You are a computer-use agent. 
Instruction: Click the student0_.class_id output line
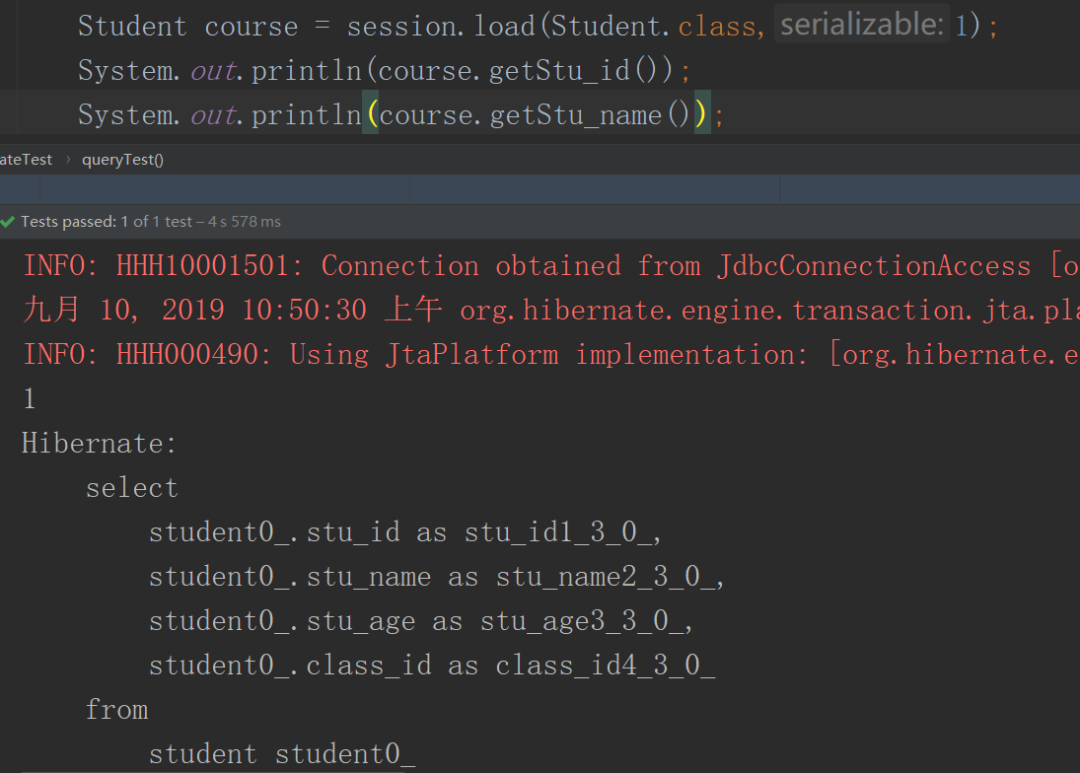click(432, 666)
